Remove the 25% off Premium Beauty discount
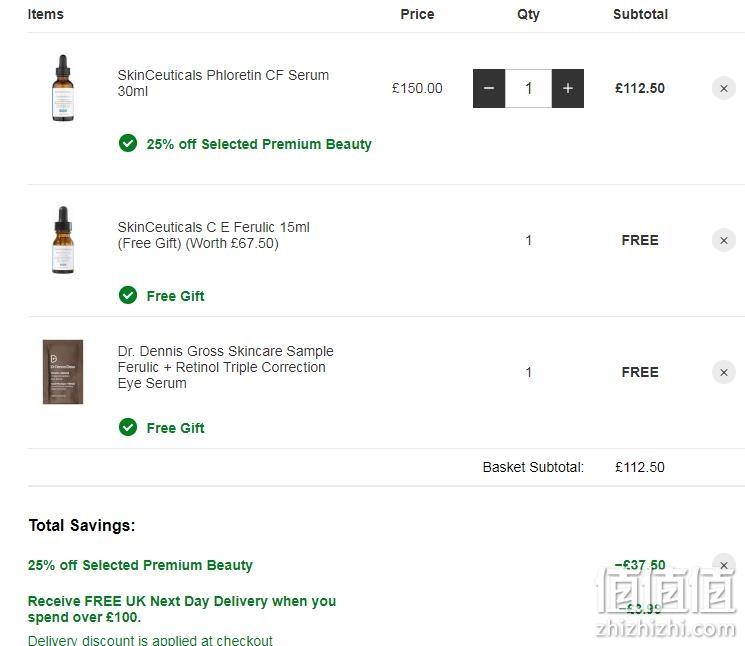Viewport: 745px width, 646px height. [724, 565]
